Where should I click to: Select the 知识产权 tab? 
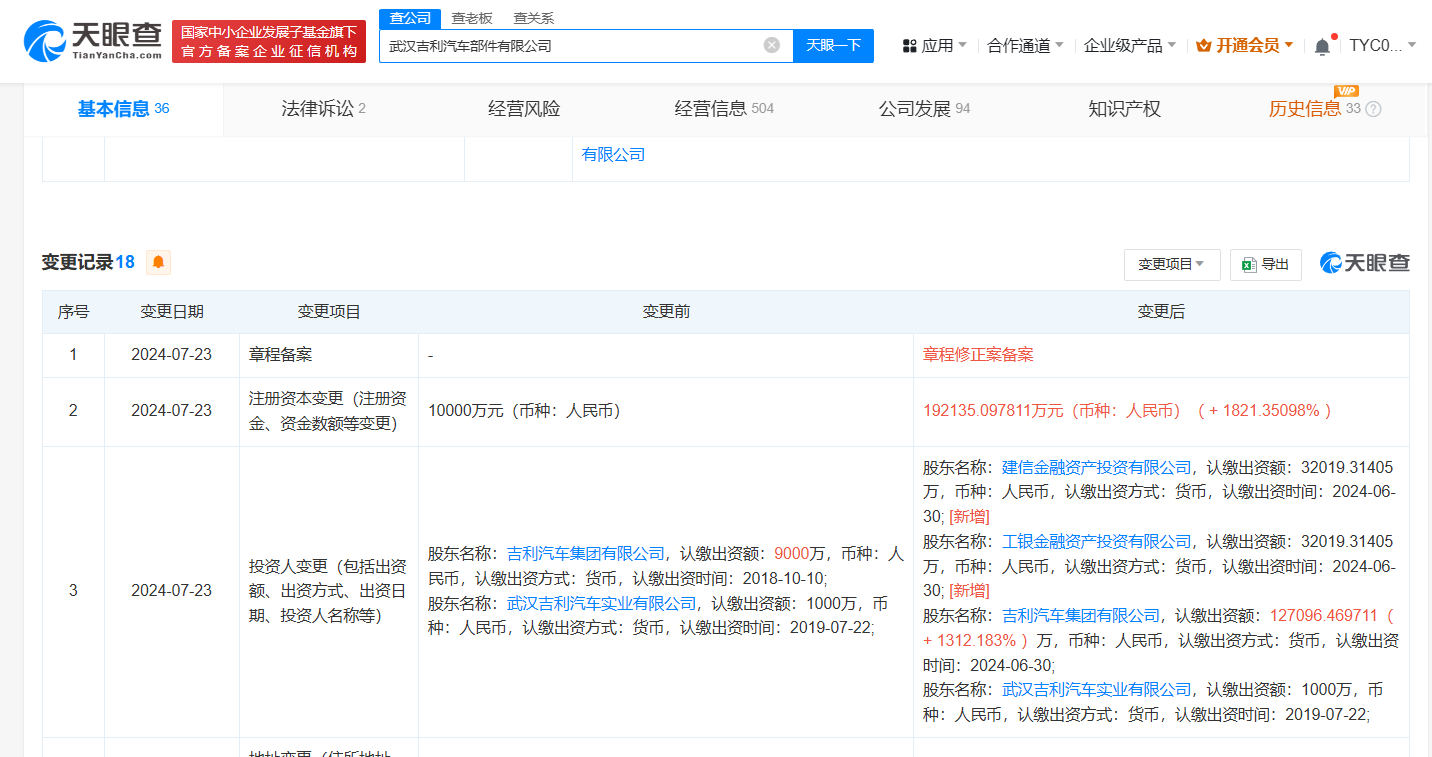point(1125,109)
